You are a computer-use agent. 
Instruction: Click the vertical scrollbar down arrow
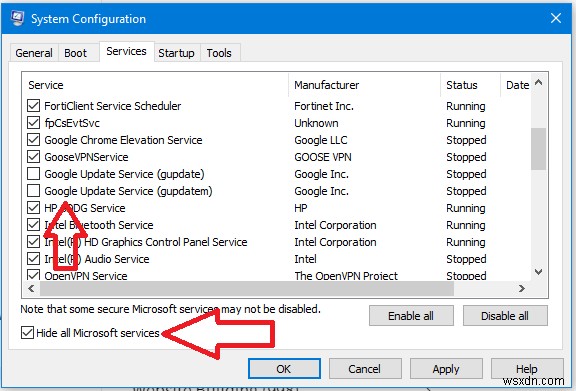(x=539, y=272)
